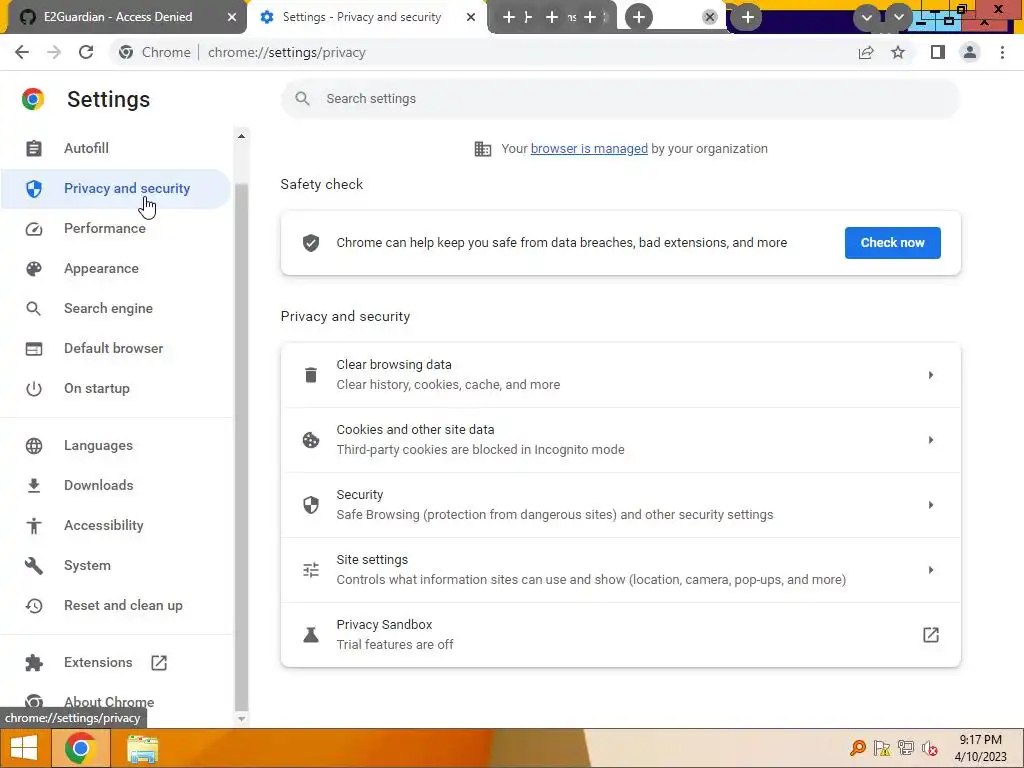Open File Explorer from the taskbar
Image resolution: width=1024 pixels, height=768 pixels.
click(142, 749)
